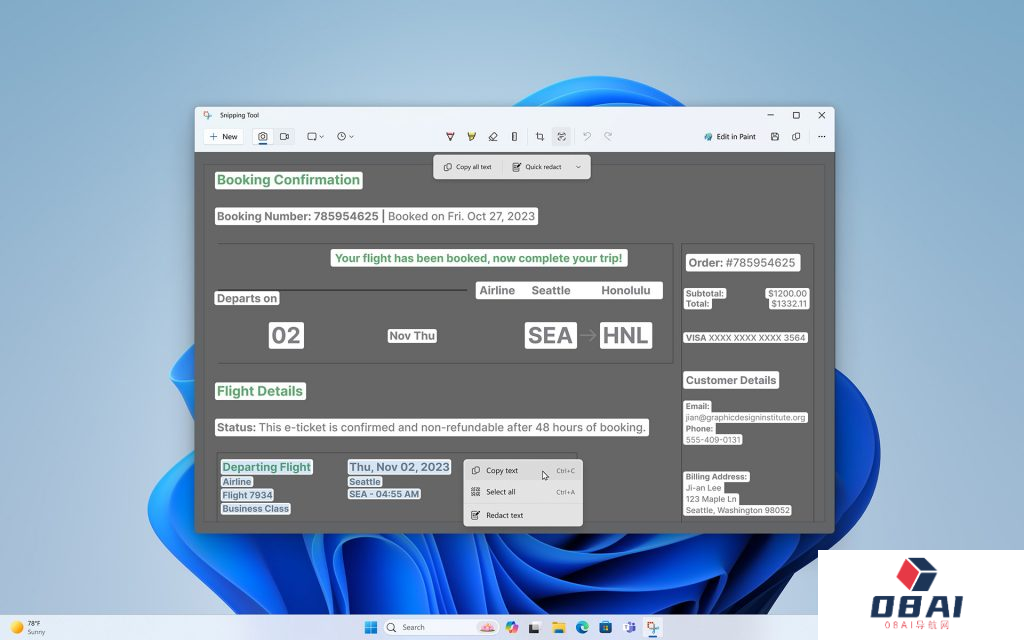Open the delay timer dropdown
Image resolution: width=1024 pixels, height=640 pixels.
[x=345, y=136]
